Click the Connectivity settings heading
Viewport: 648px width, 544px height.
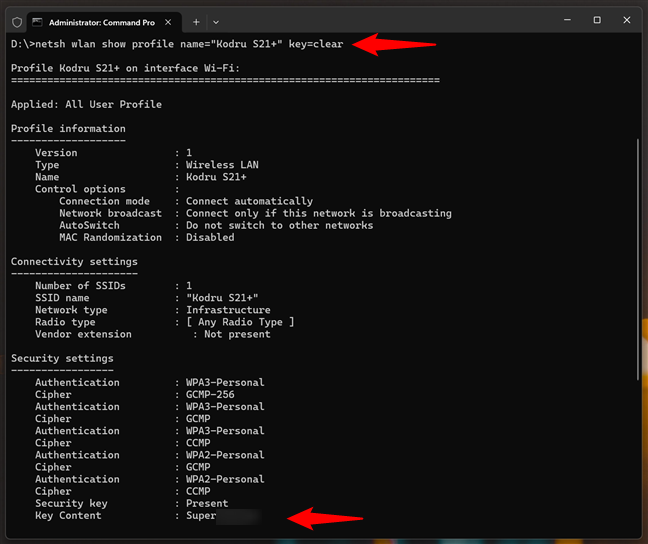[74, 262]
